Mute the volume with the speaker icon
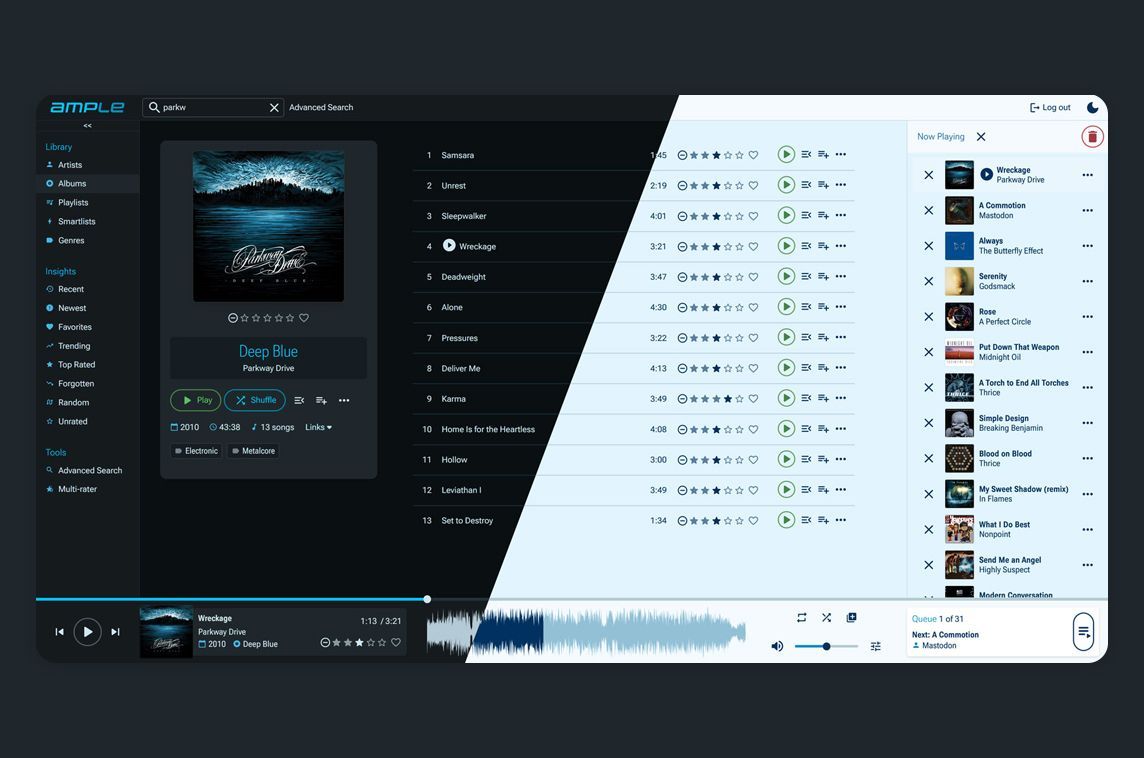 pos(778,646)
